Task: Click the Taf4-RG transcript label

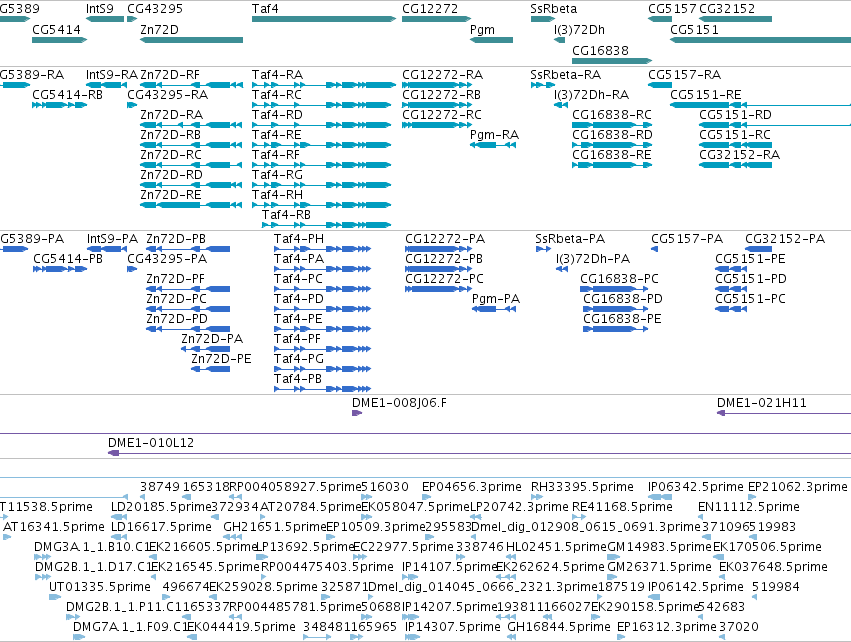Action: 277,175
